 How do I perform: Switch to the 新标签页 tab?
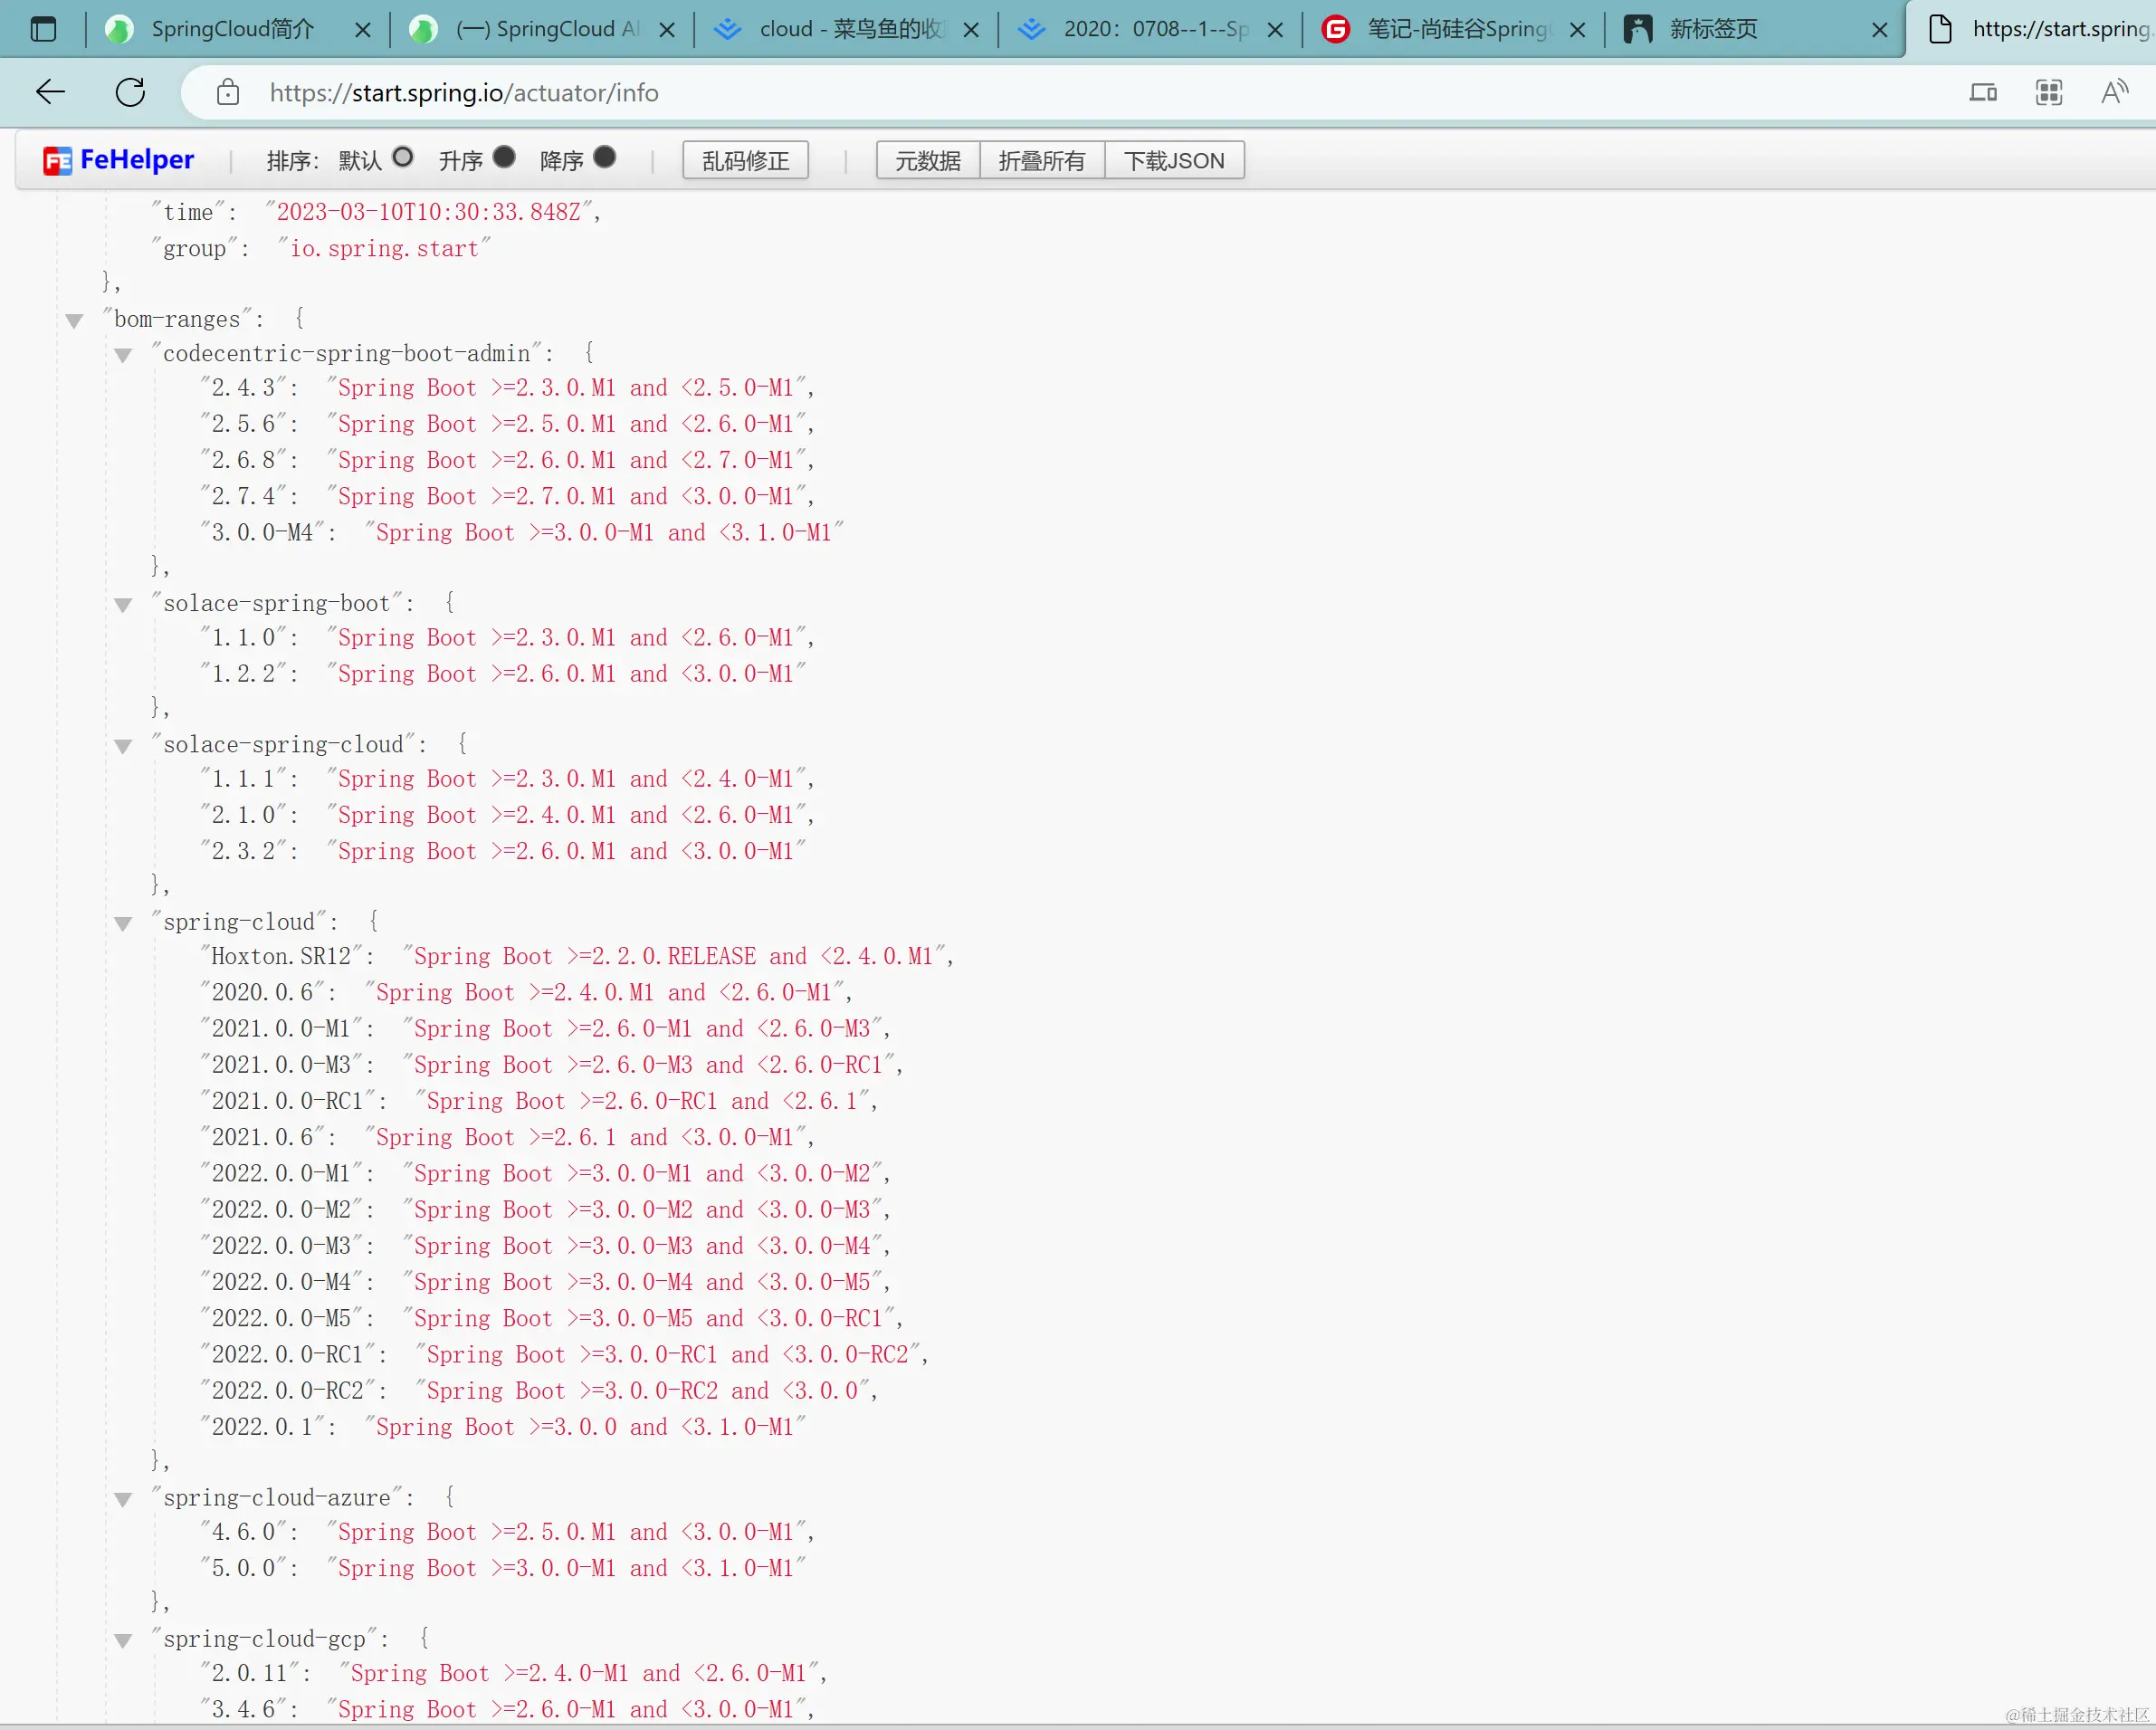point(1713,29)
